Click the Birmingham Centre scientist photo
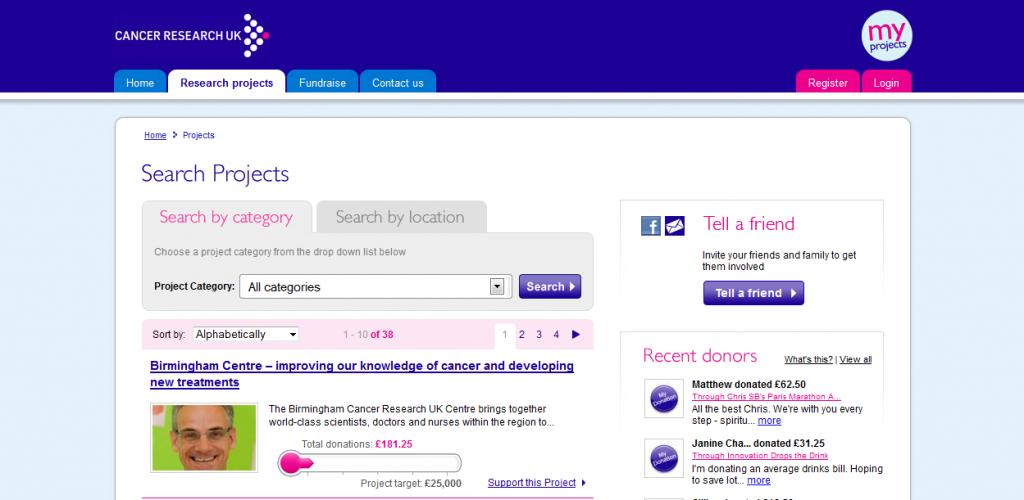1024x500 pixels. (x=204, y=437)
